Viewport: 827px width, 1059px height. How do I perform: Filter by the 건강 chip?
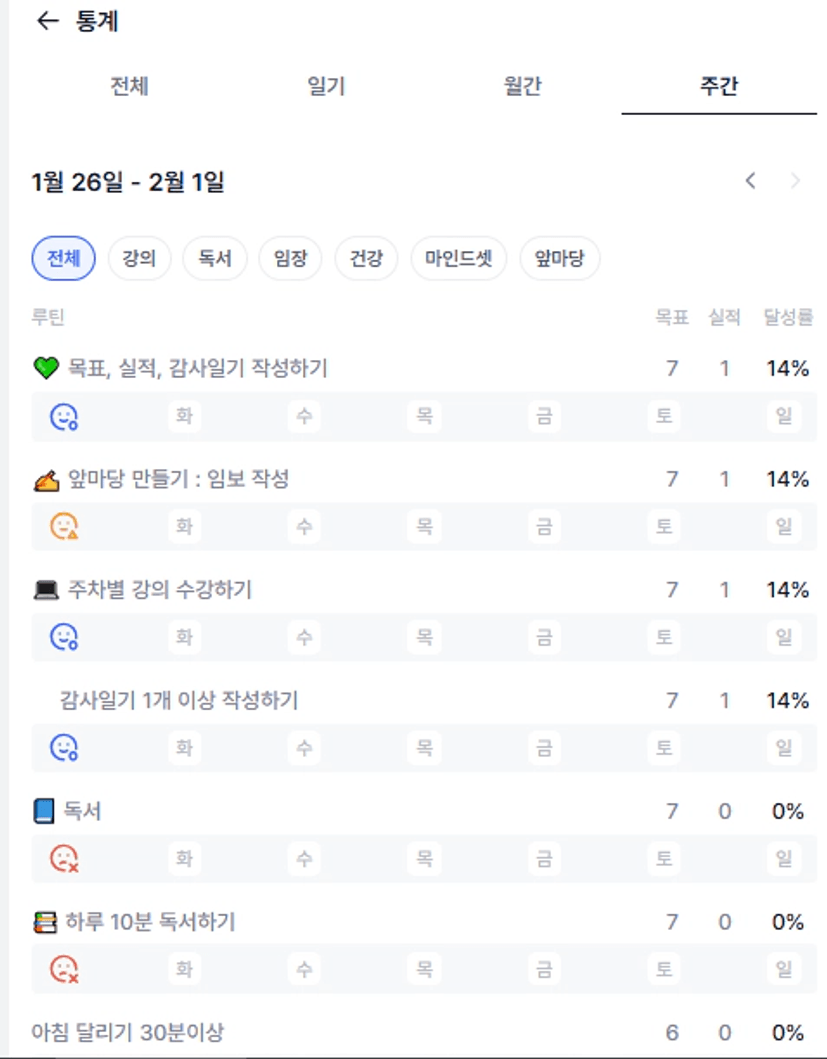pos(366,259)
